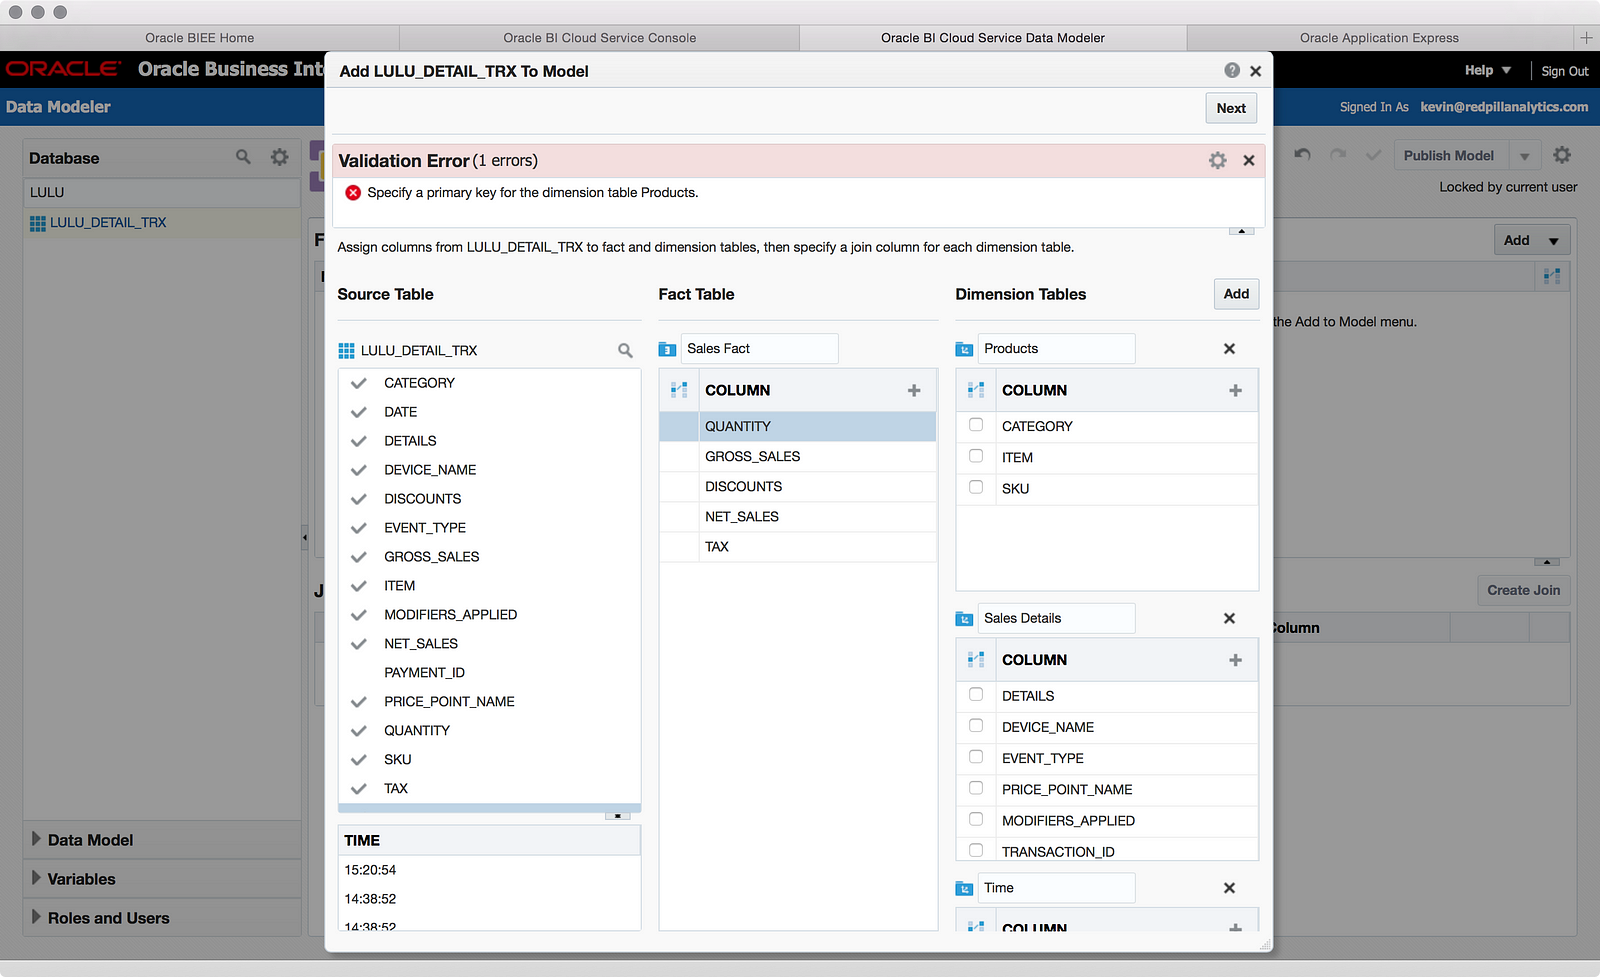This screenshot has width=1600, height=977.
Task: Add a column to the Sales Fact table
Action: (914, 390)
